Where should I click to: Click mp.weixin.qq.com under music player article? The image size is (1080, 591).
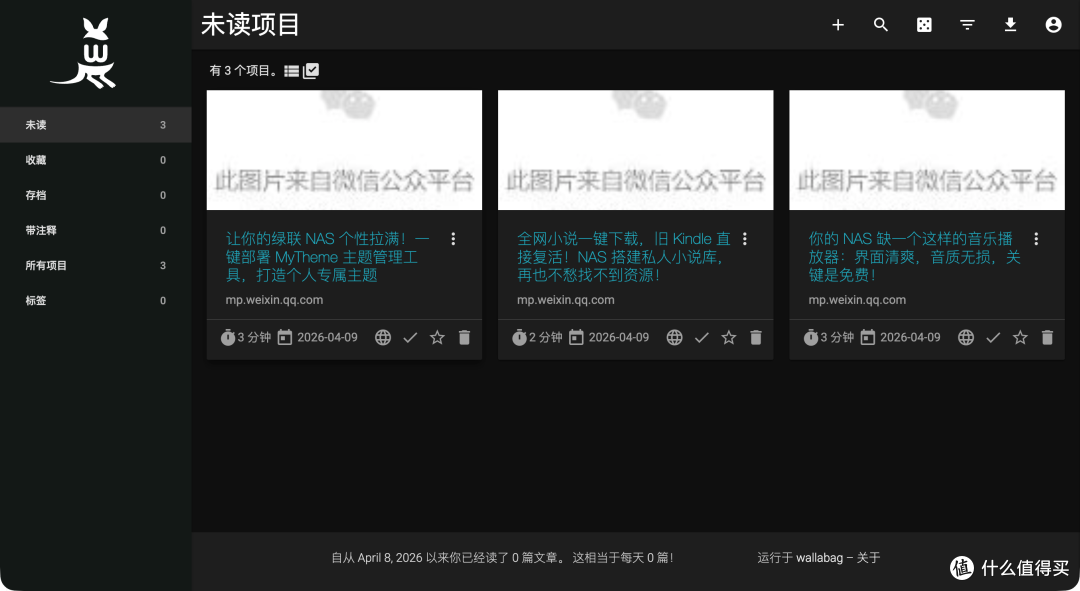click(x=857, y=300)
